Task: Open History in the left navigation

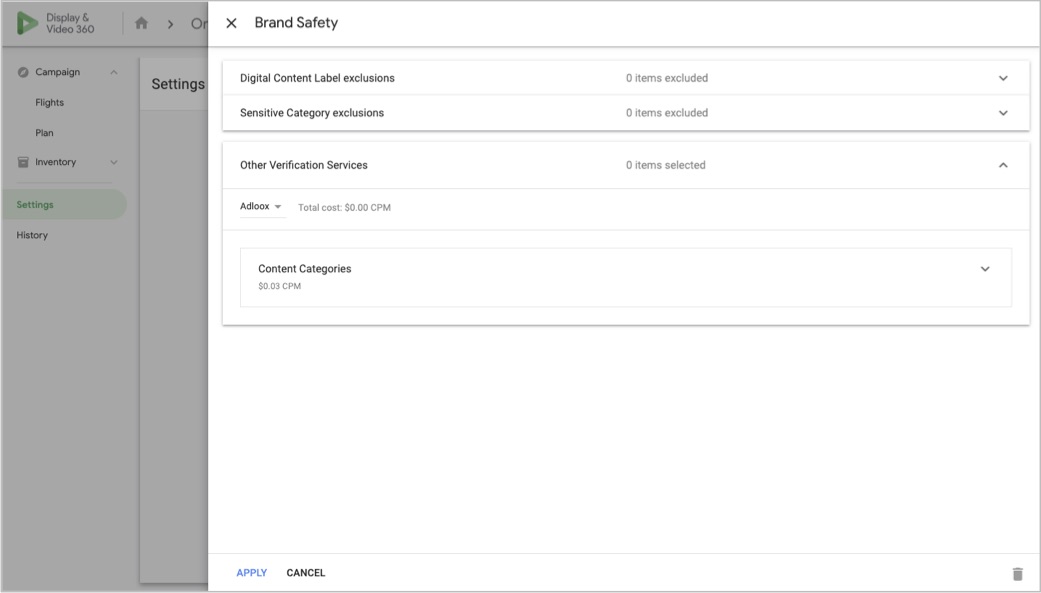Action: [32, 235]
